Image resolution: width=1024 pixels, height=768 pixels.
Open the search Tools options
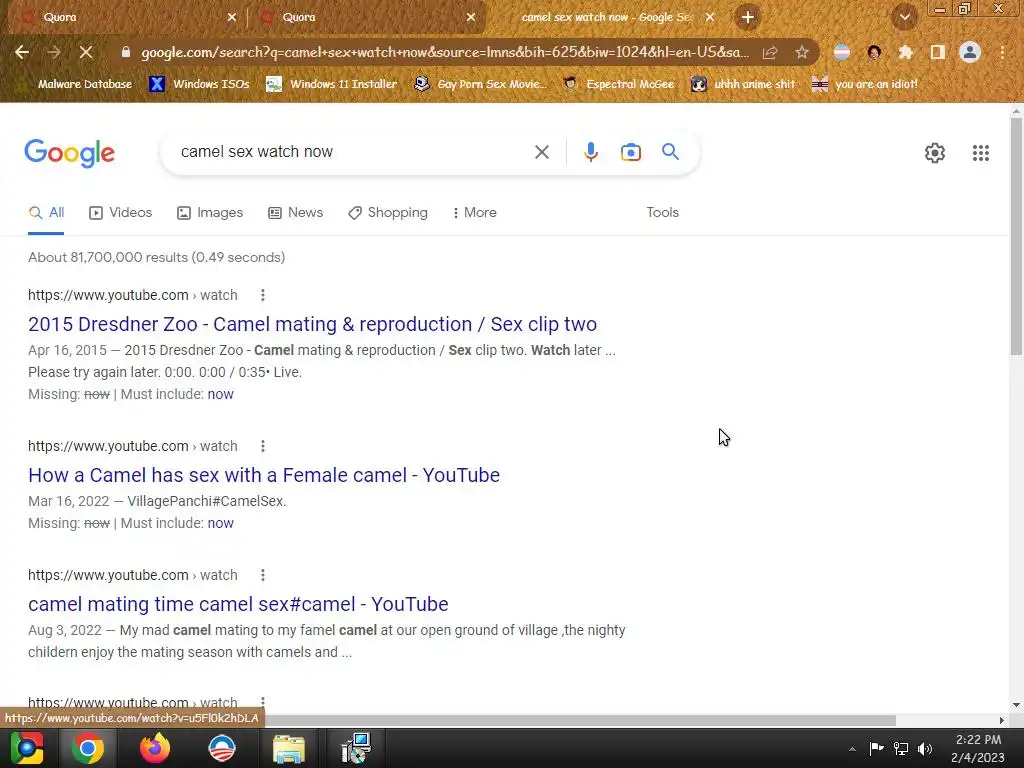tap(662, 213)
